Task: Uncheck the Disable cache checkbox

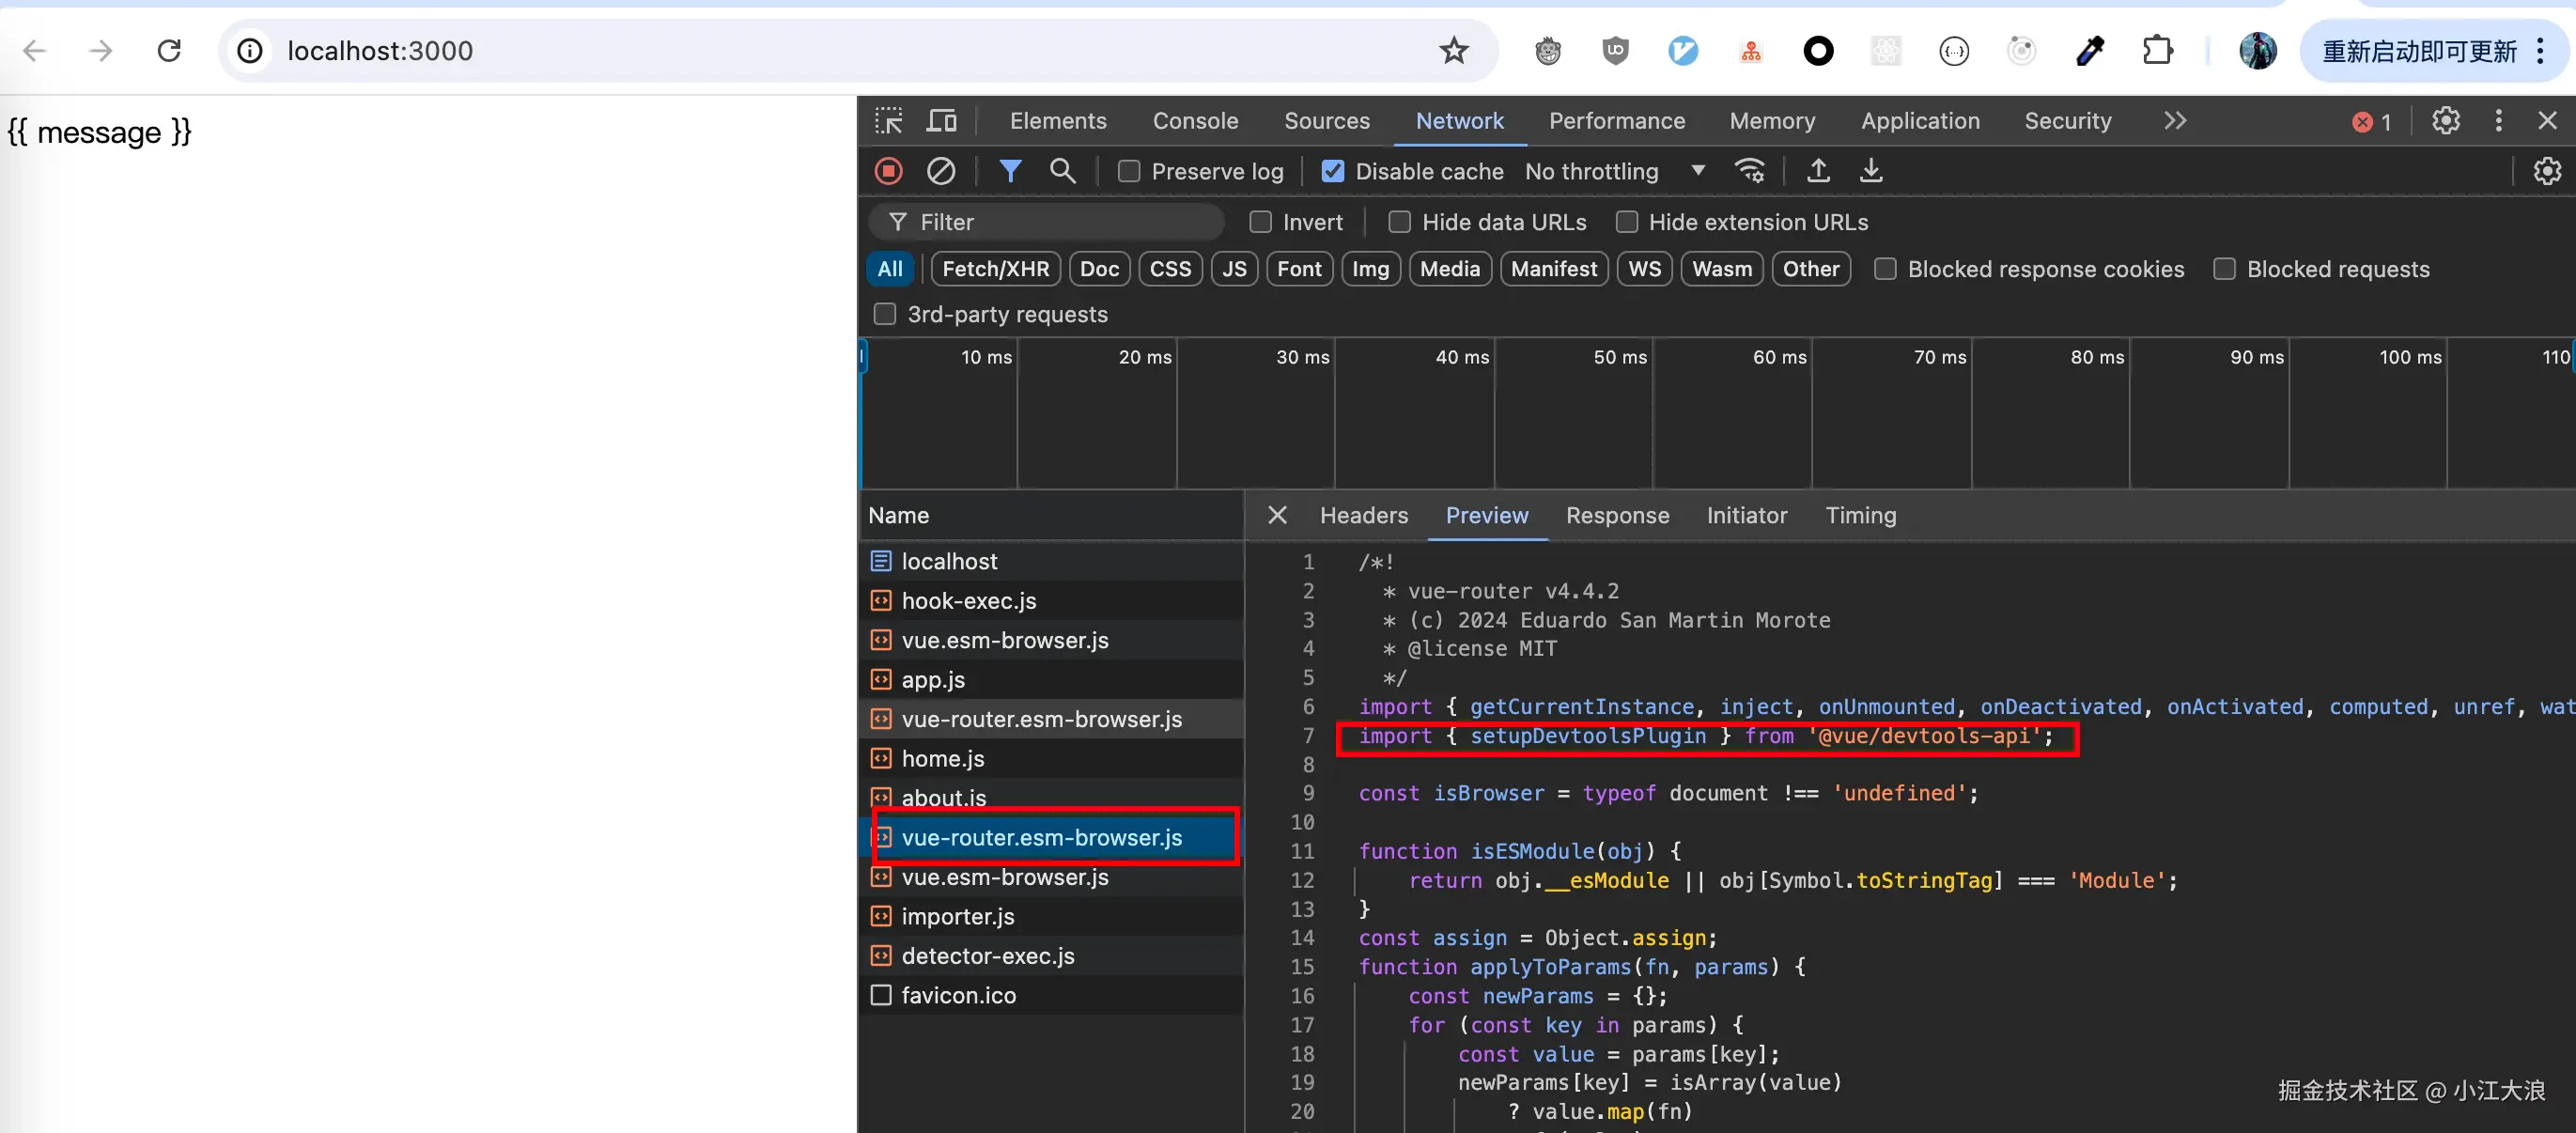Action: 1332,172
